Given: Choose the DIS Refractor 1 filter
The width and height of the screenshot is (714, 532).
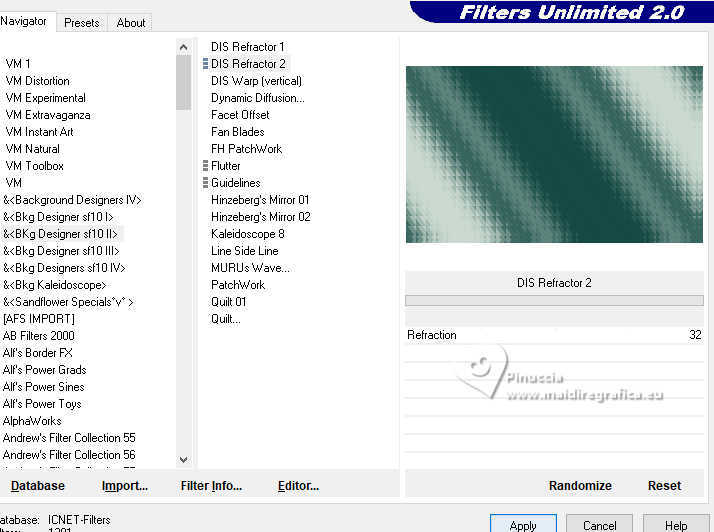Looking at the screenshot, I should (248, 47).
